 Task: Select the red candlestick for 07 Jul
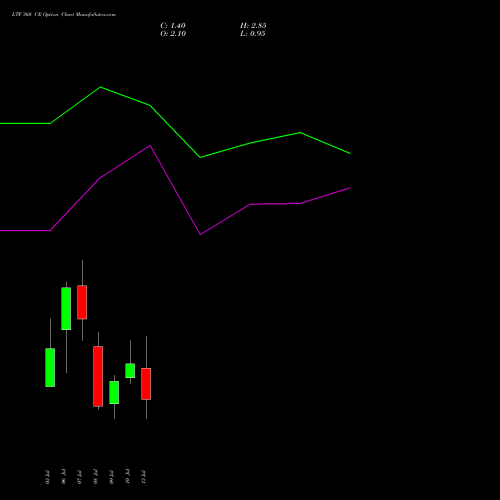click(82, 302)
